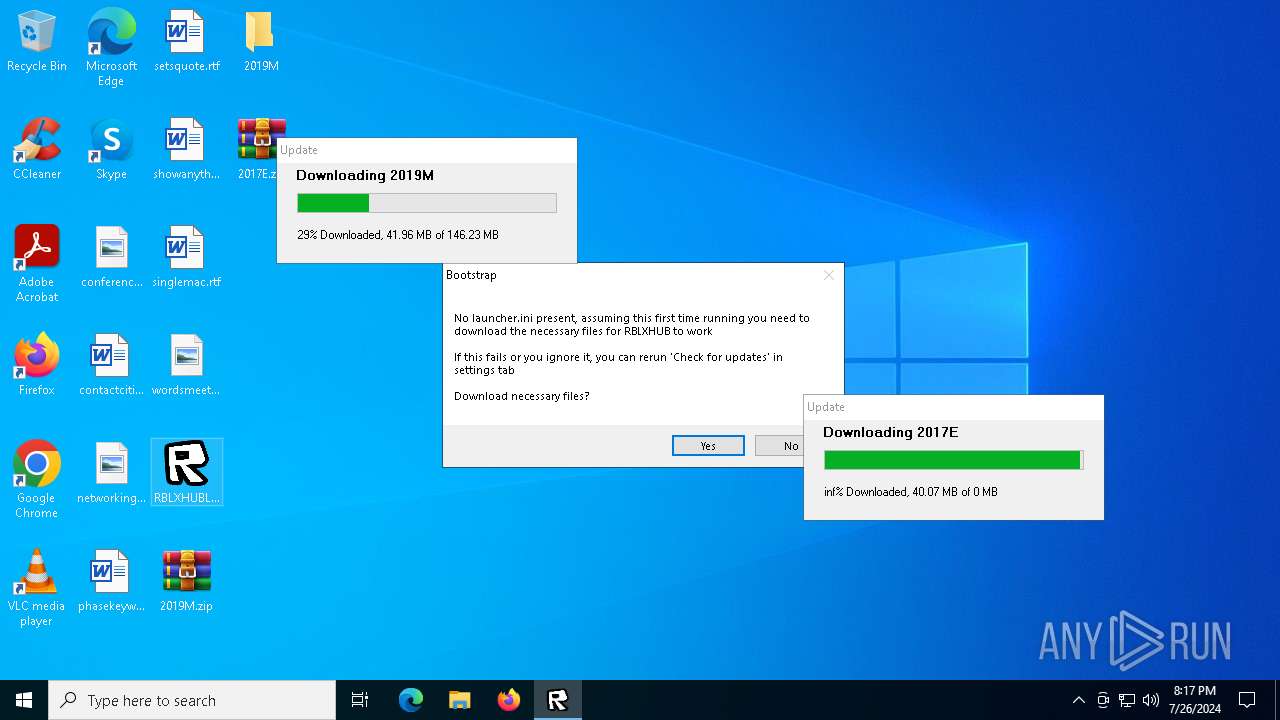Click the '29% Downloaded, 41.96 MB' status text
The image size is (1280, 720).
click(x=398, y=235)
